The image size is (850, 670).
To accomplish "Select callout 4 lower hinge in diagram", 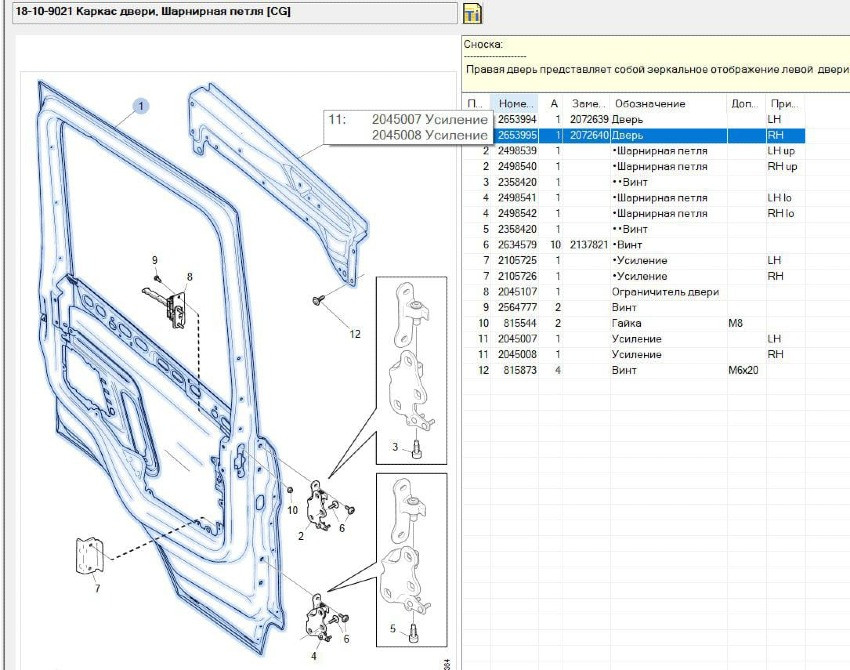I will tap(313, 656).
